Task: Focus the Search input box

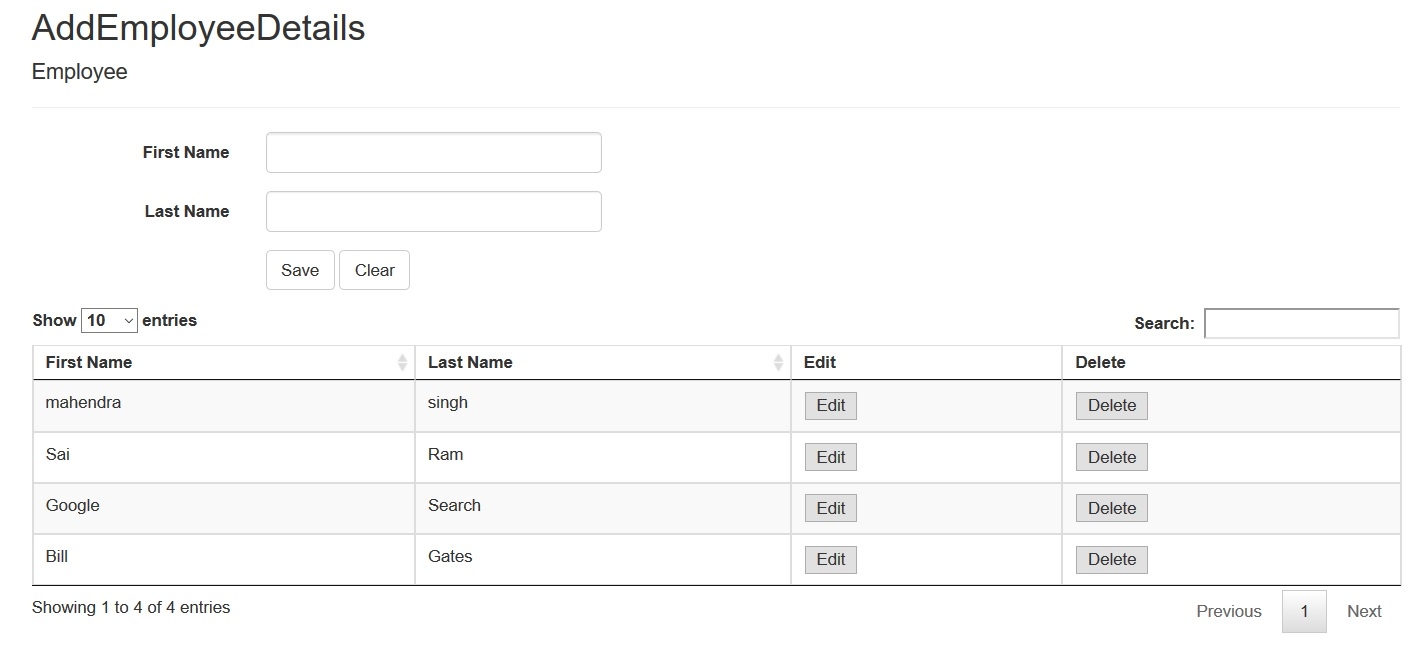Action: click(1301, 323)
